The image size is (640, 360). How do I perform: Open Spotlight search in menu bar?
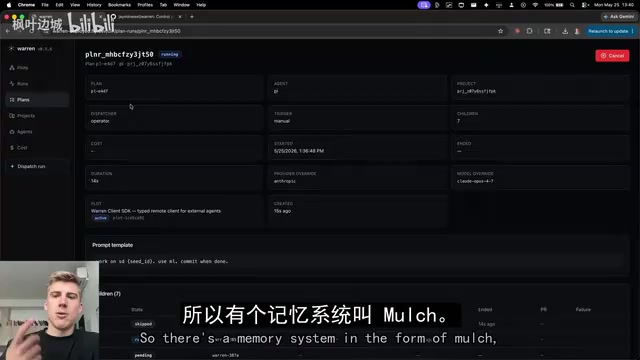point(572,5)
